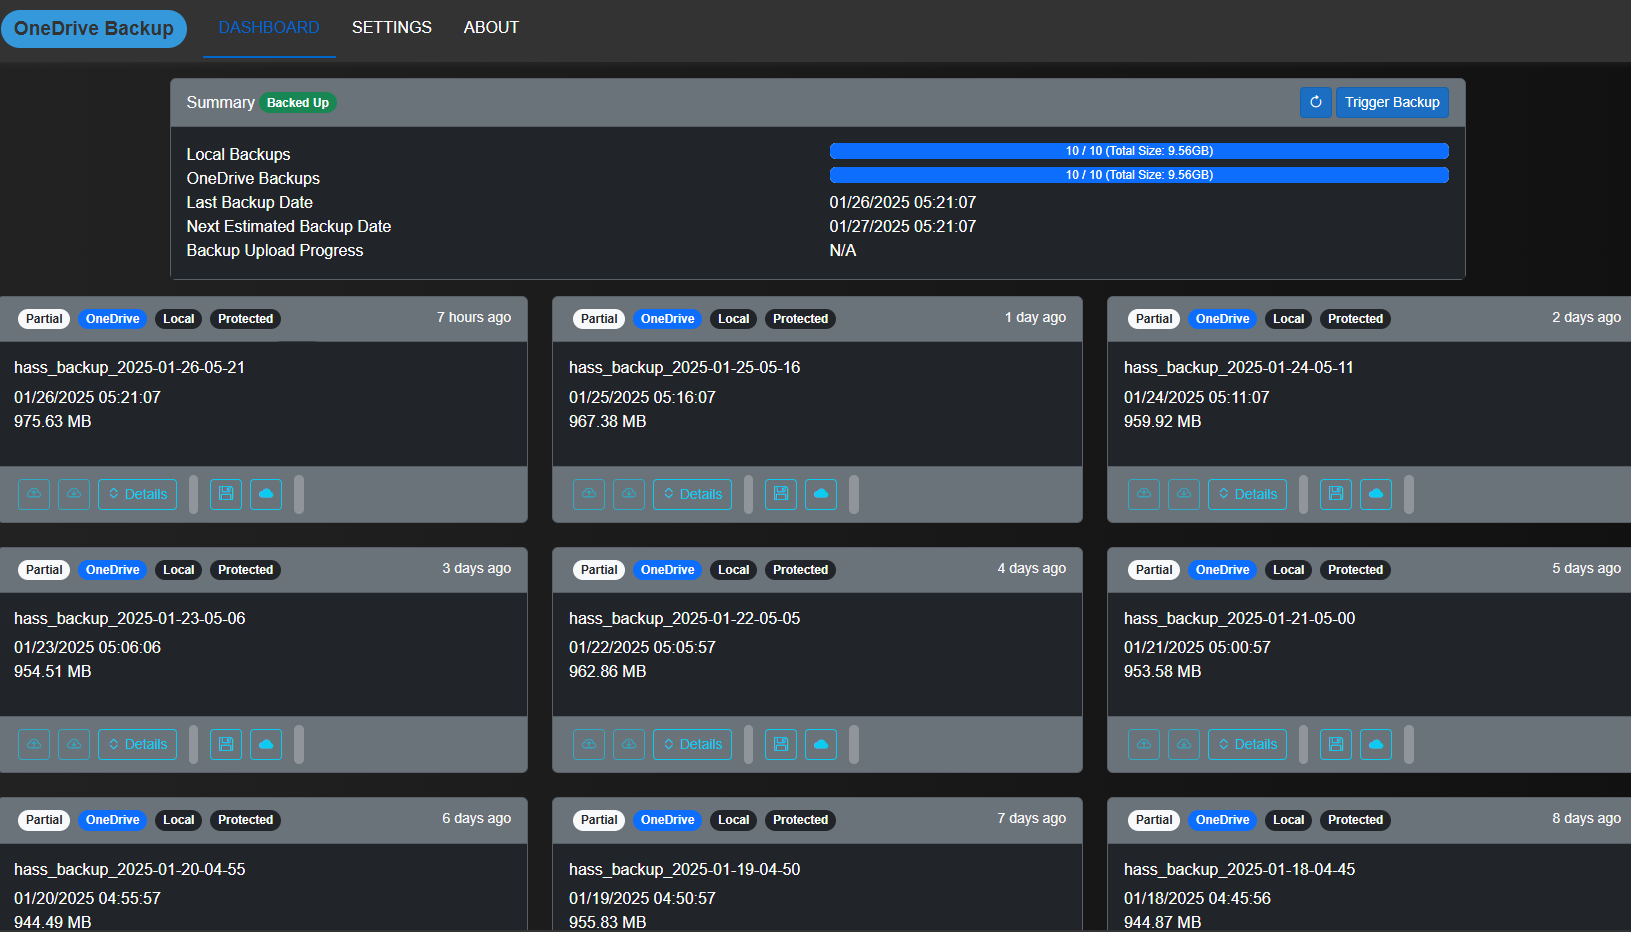
Task: Expand Details for hass_backup_2025-01-24-05-11
Action: (x=1248, y=494)
